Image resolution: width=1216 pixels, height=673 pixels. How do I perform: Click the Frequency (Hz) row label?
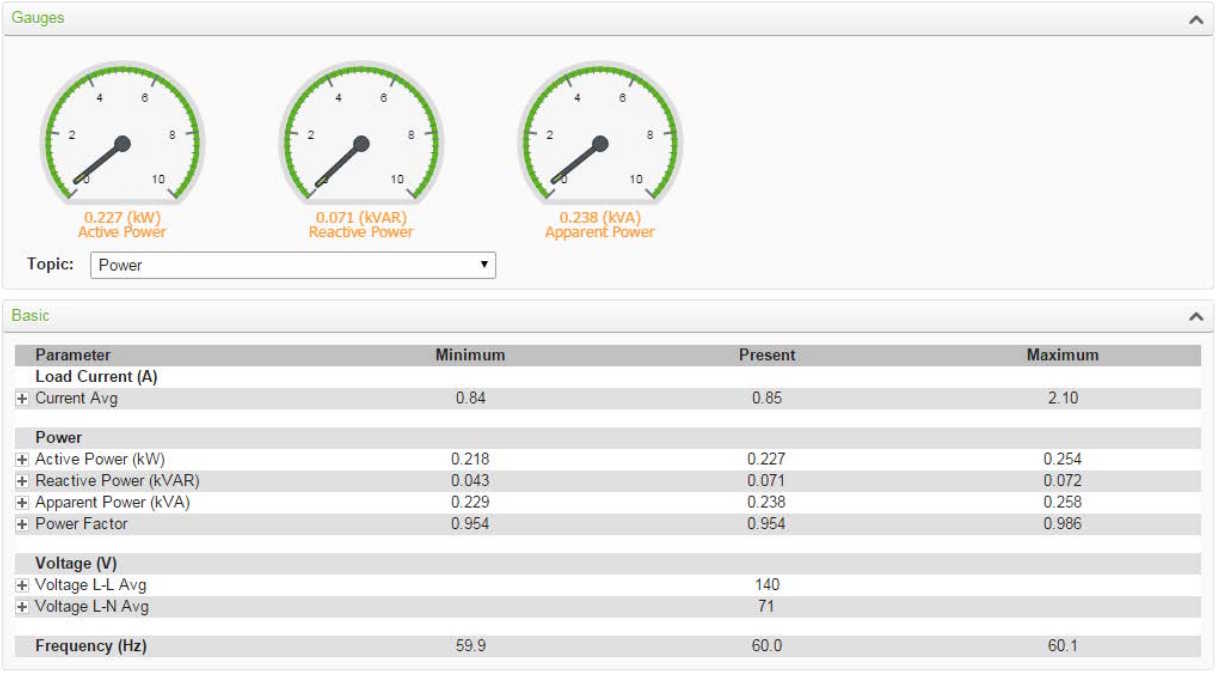pyautogui.click(x=91, y=646)
